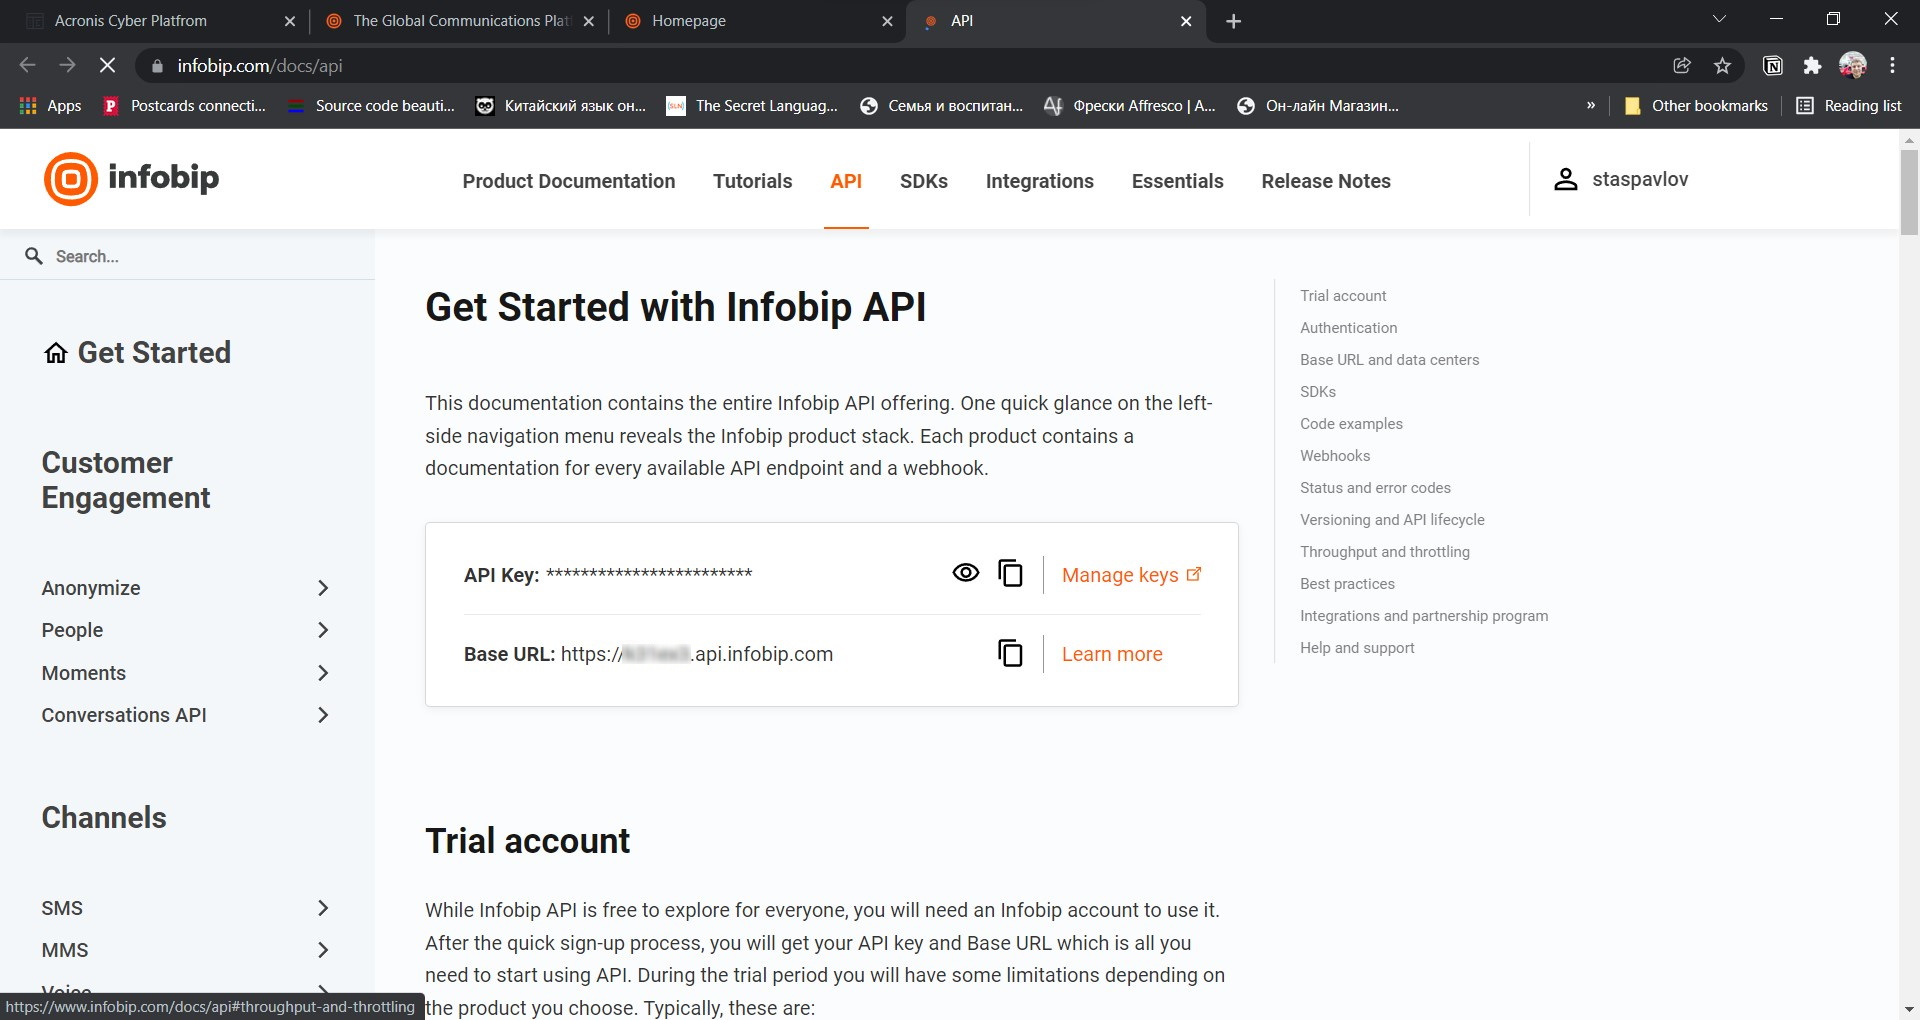This screenshot has height=1020, width=1920.
Task: Open Other bookmarks folder
Action: click(x=1696, y=105)
